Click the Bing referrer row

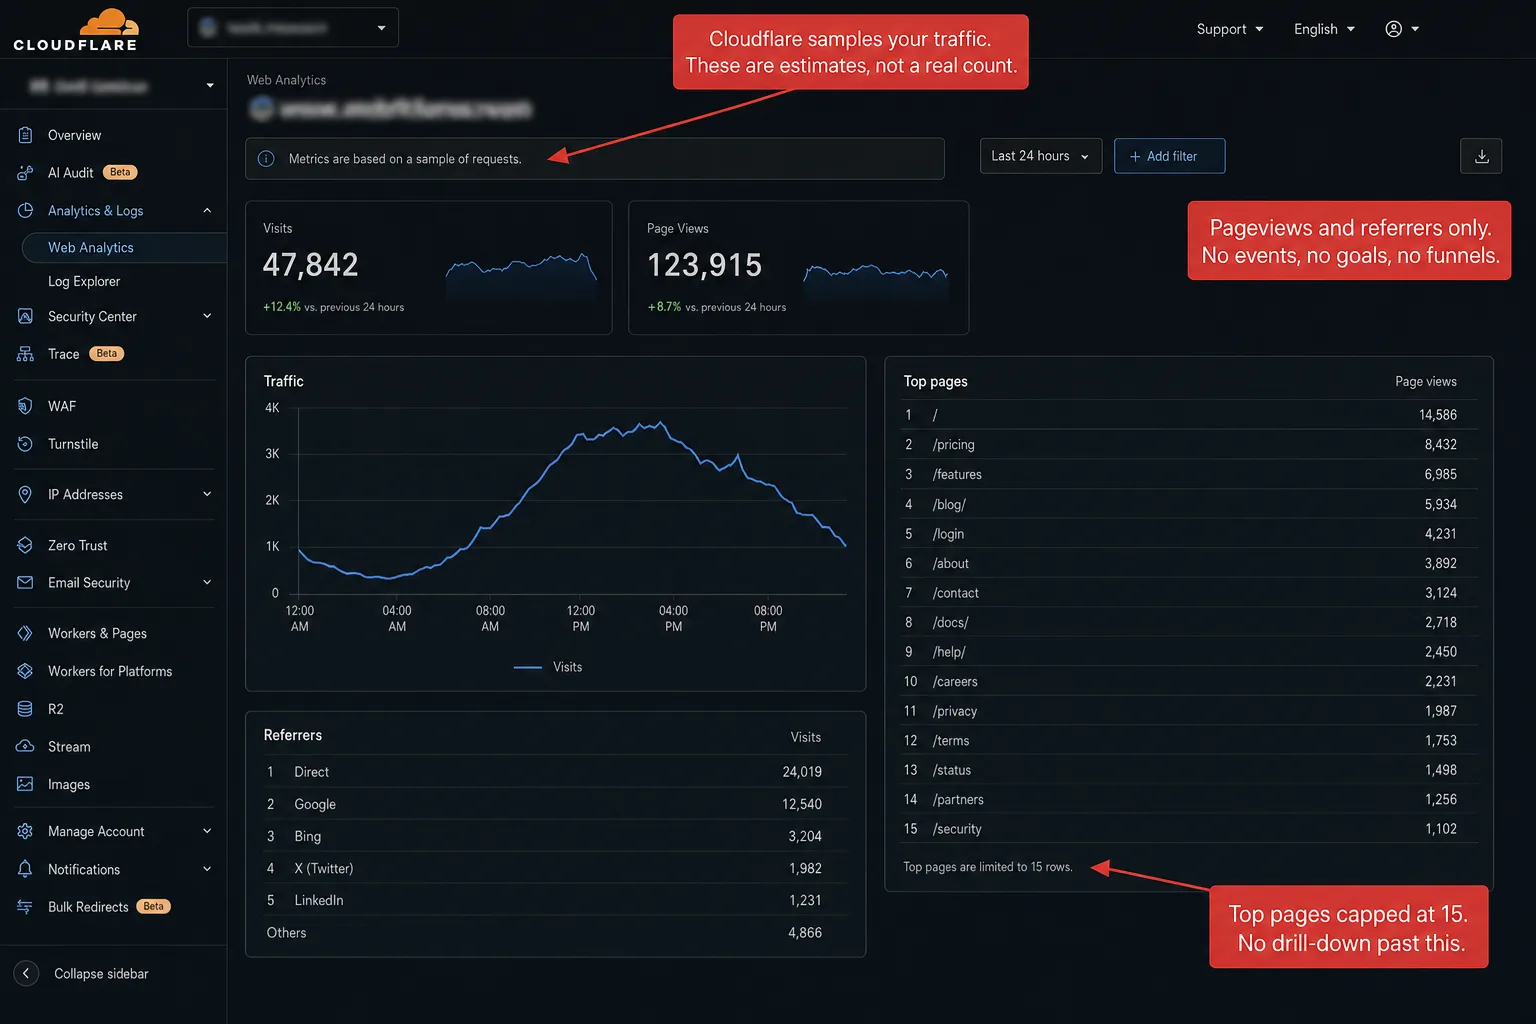point(555,836)
